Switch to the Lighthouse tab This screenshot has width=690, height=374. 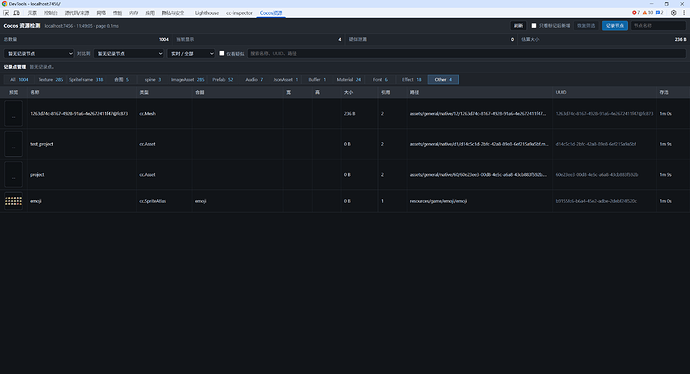point(207,13)
